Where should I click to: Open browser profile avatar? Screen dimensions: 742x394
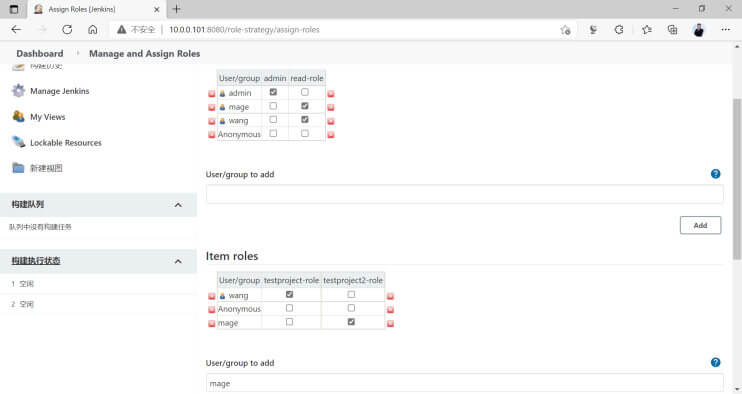pyautogui.click(x=698, y=30)
